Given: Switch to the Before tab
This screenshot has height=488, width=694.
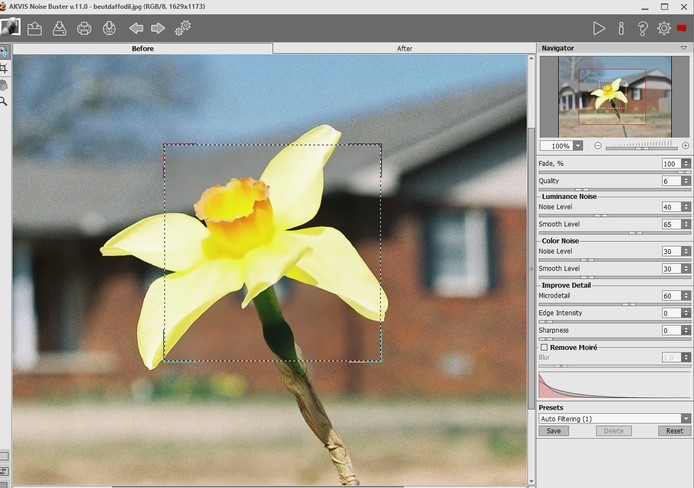Looking at the screenshot, I should pos(143,48).
